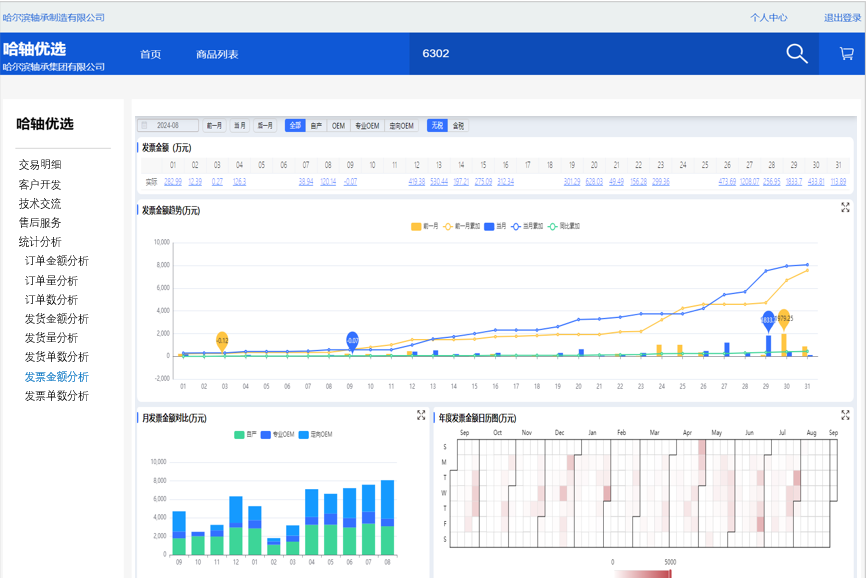Toggle the 专业OEM series in the monthly comparison legend
The height and width of the screenshot is (578, 867).
tap(278, 435)
